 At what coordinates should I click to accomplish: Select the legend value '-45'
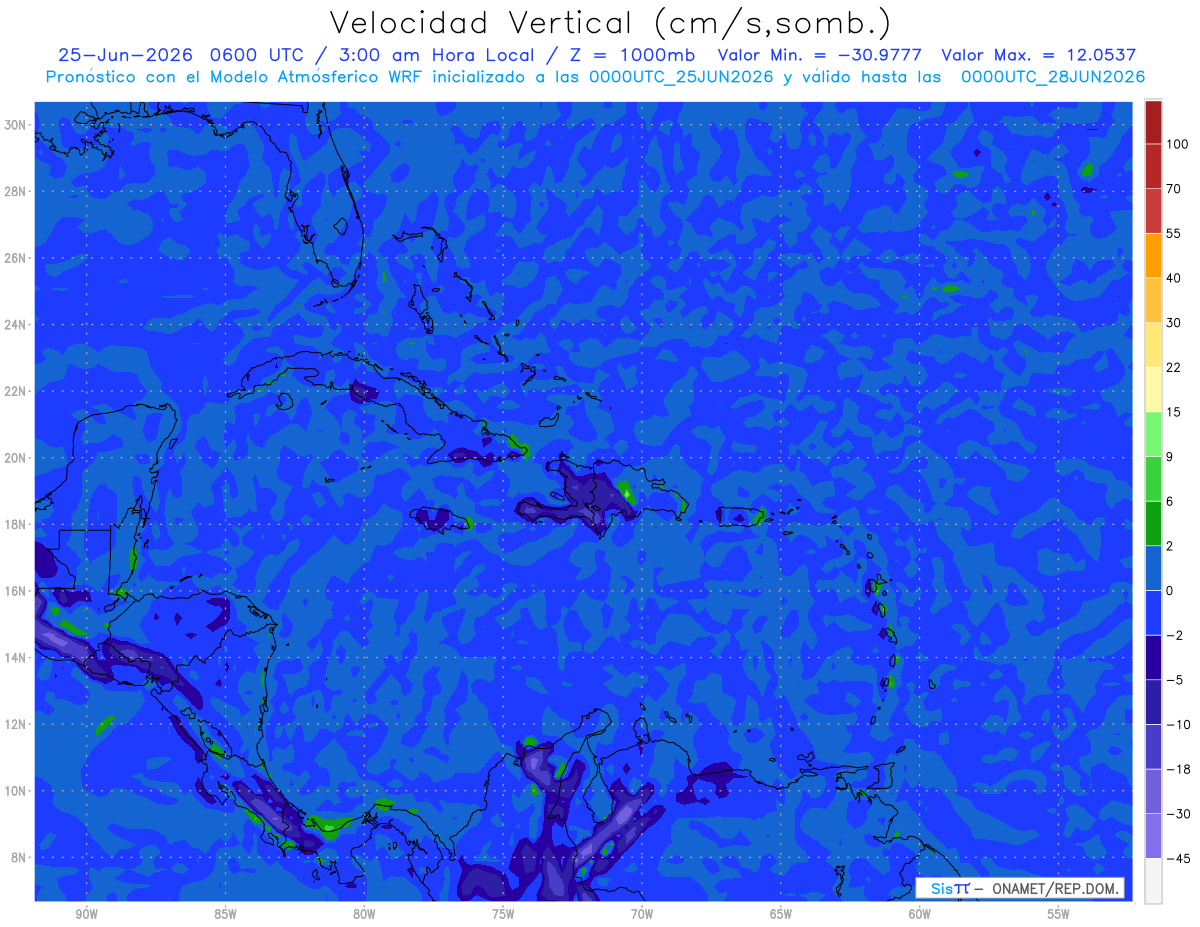[1178, 858]
